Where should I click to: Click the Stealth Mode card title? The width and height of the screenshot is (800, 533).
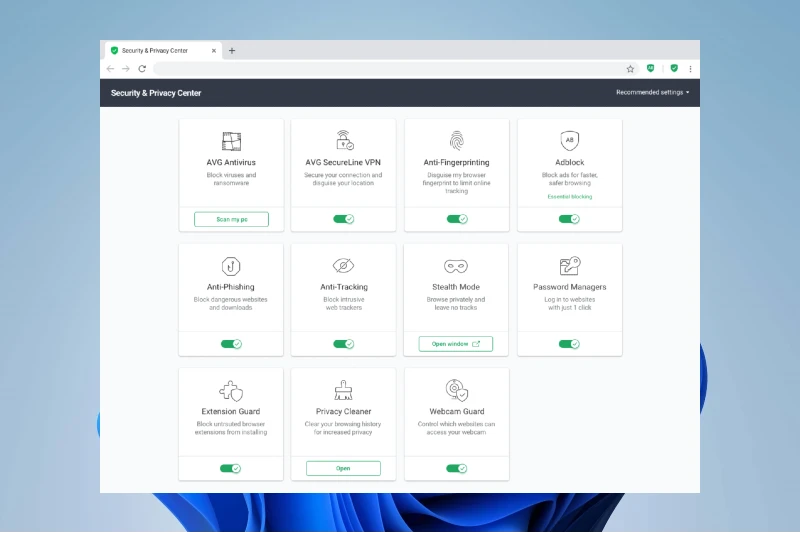pos(456,287)
